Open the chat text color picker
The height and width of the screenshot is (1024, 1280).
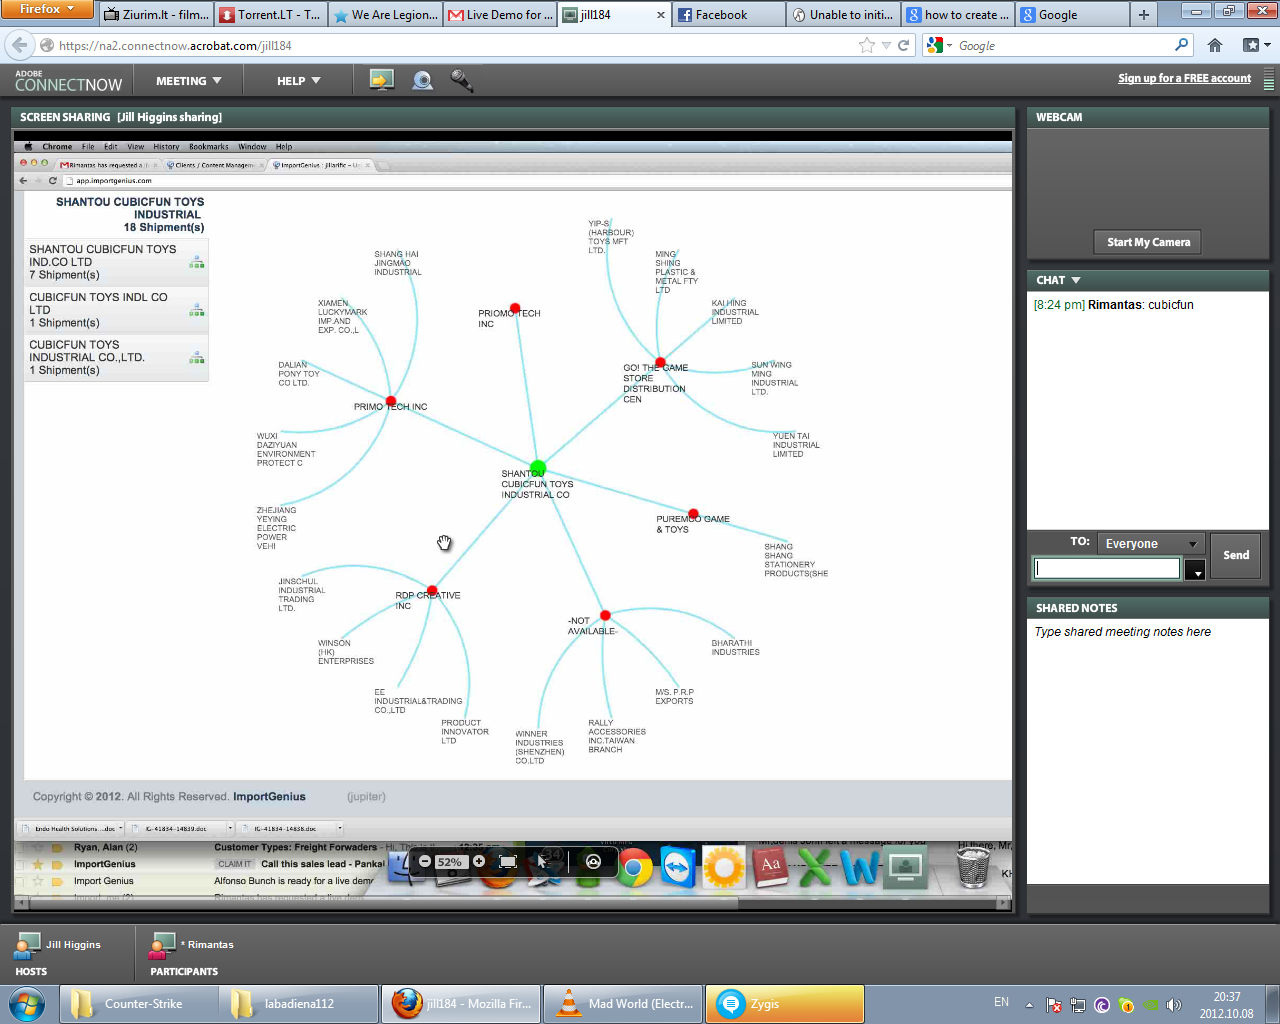coord(1194,569)
